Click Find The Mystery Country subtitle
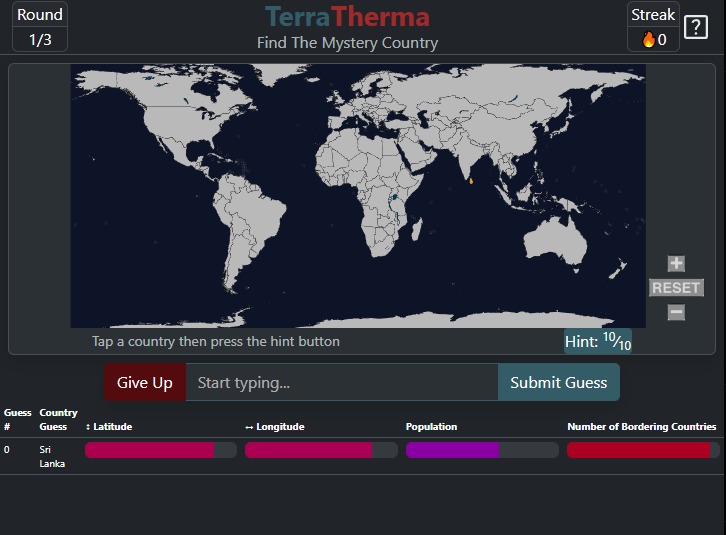 pos(347,43)
